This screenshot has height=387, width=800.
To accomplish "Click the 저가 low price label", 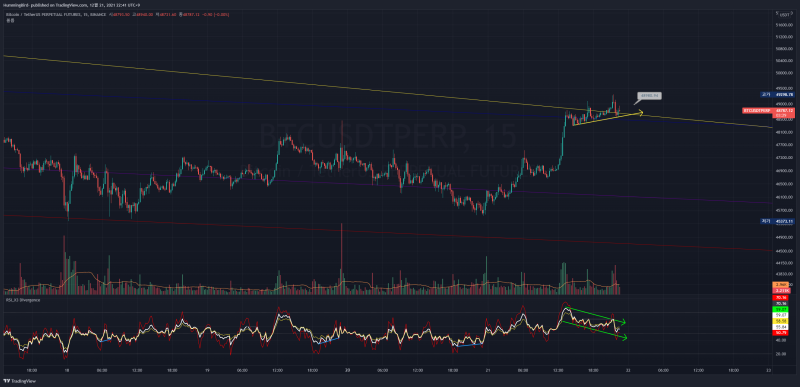I will [x=778, y=221].
